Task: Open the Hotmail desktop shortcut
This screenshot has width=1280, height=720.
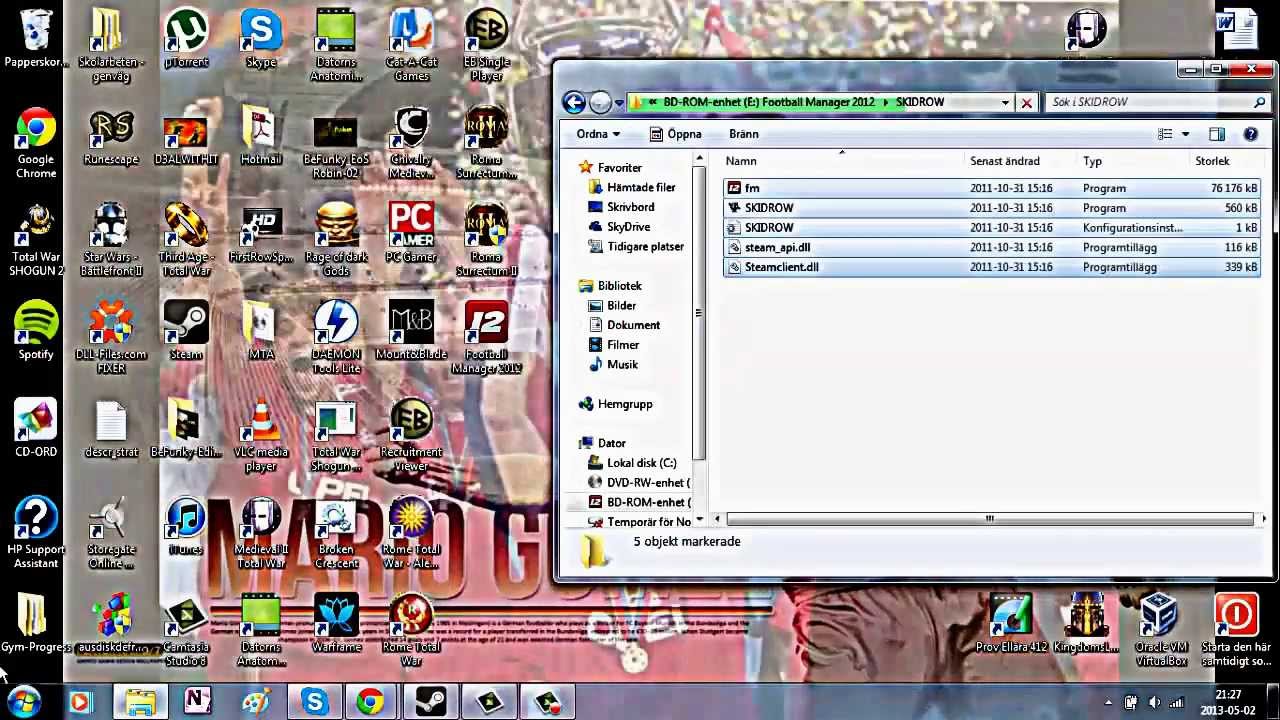Action: point(261,137)
